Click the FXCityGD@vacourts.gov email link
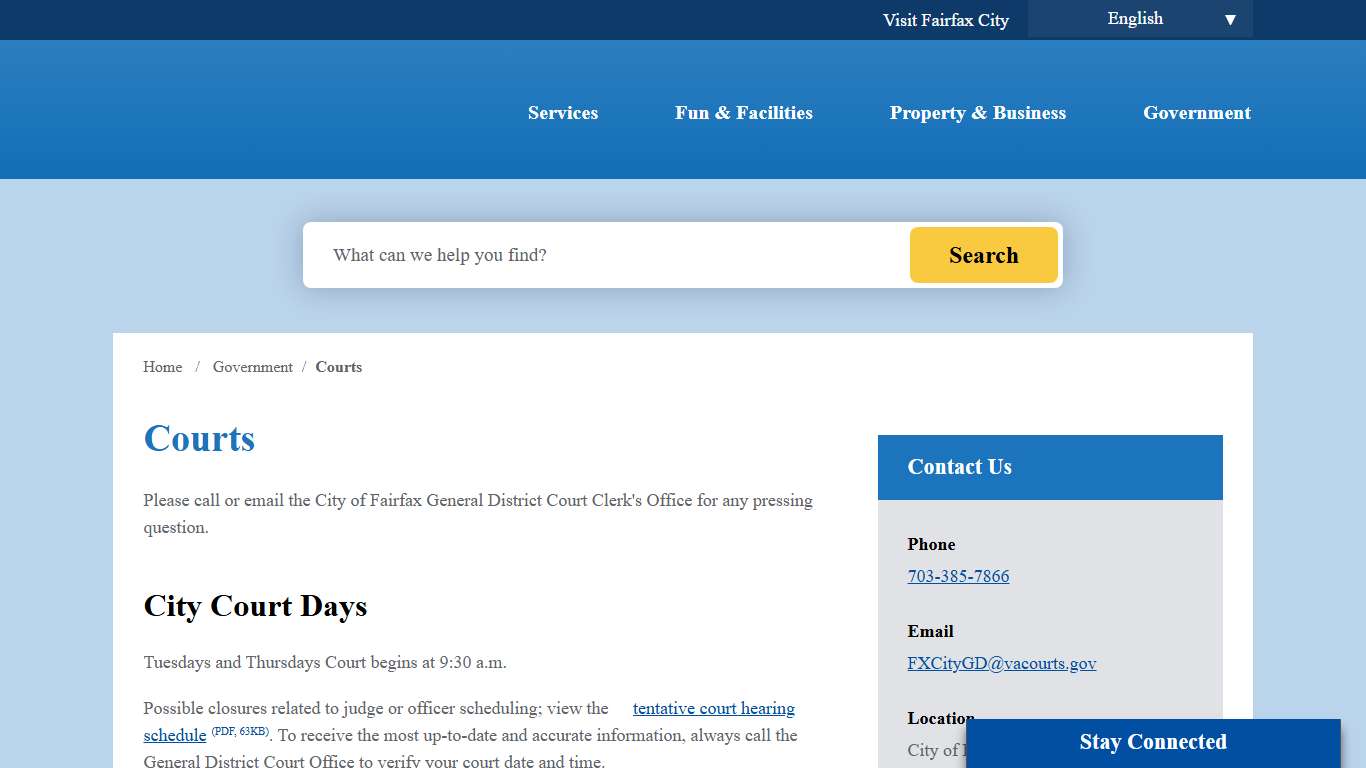This screenshot has height=768, width=1366. [1001, 663]
